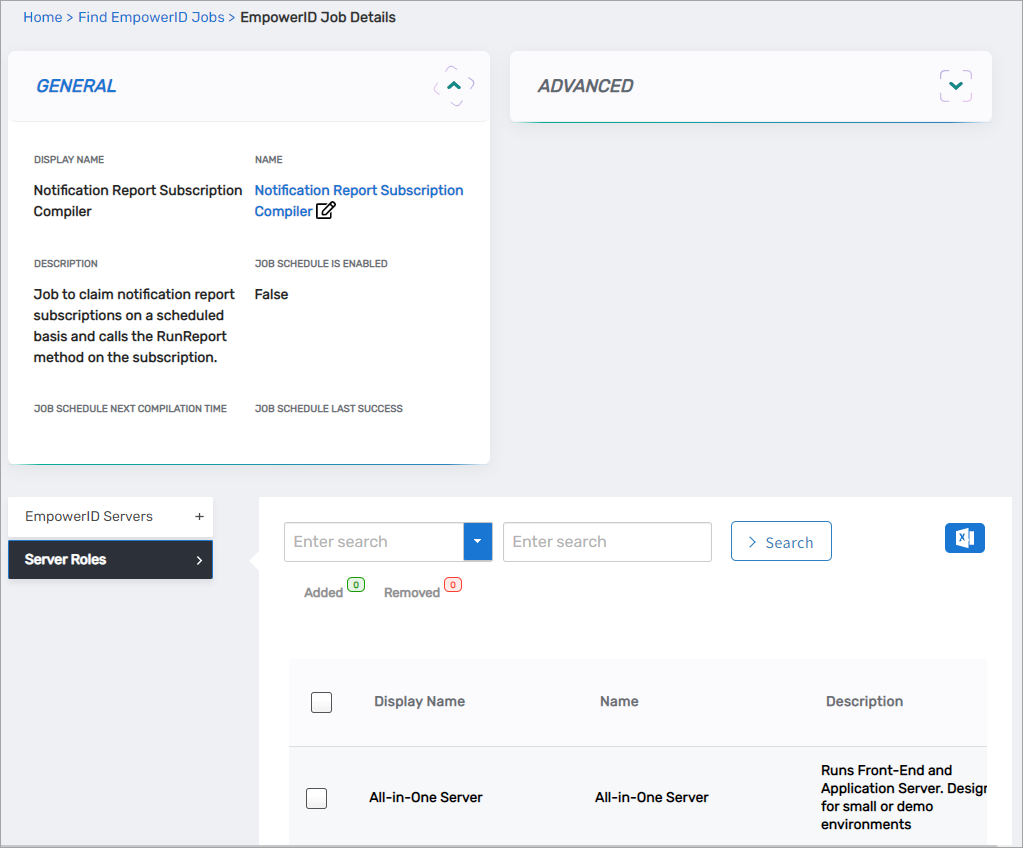Collapse the General panel with the chevron
The image size is (1023, 848).
tap(454, 86)
